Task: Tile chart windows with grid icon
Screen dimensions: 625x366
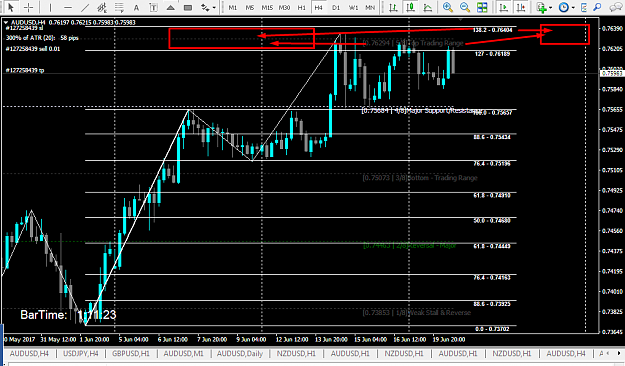Action: 482,7
